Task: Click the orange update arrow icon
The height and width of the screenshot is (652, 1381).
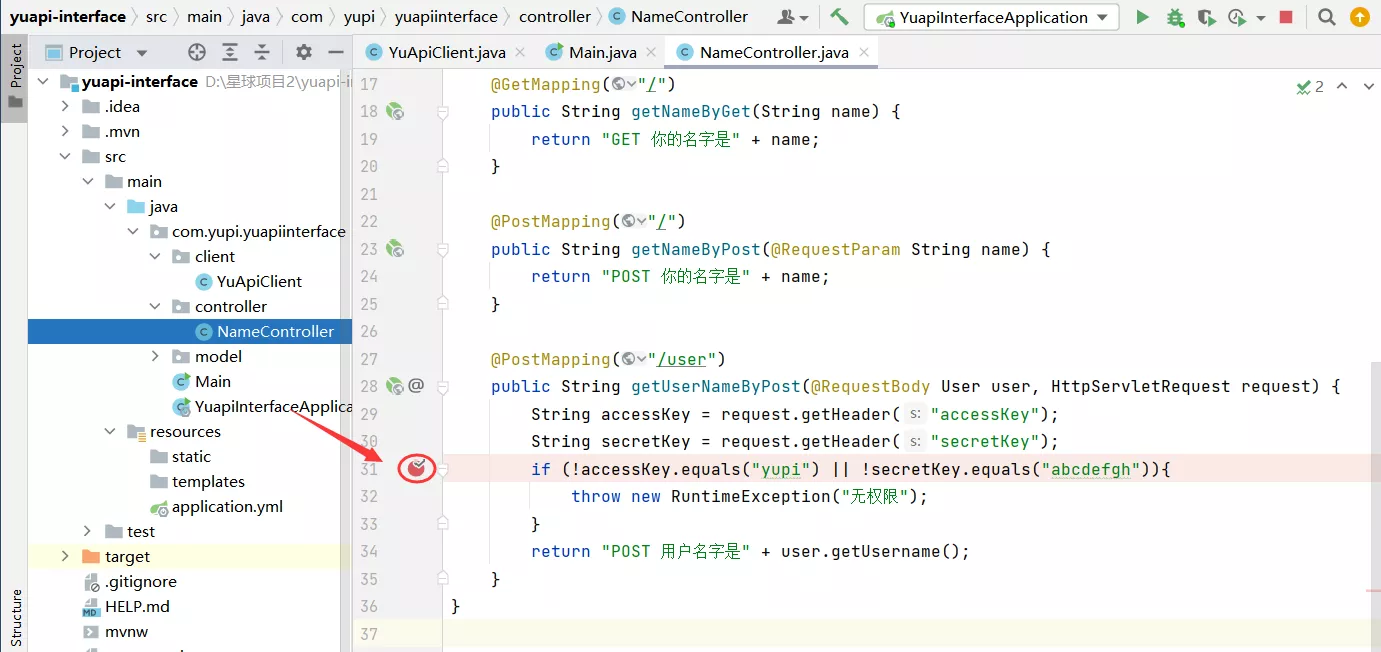Action: click(x=1359, y=17)
